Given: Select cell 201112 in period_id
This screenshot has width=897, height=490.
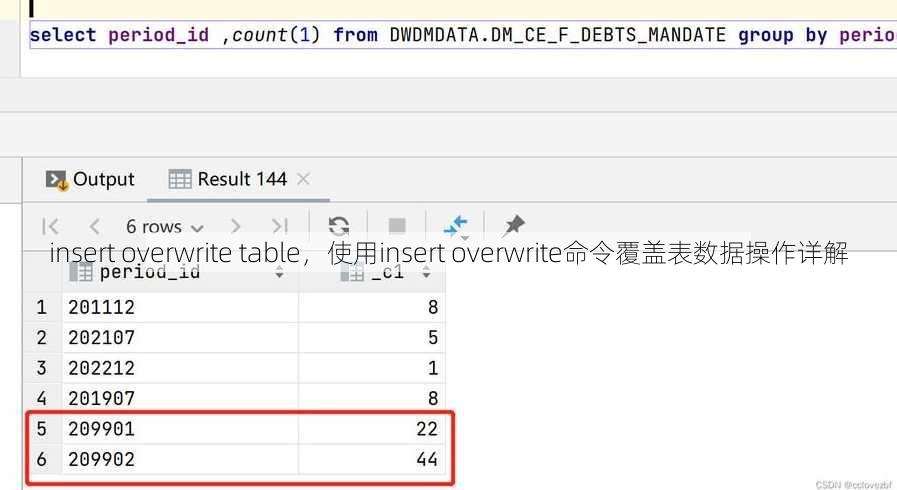Looking at the screenshot, I should tap(180, 307).
